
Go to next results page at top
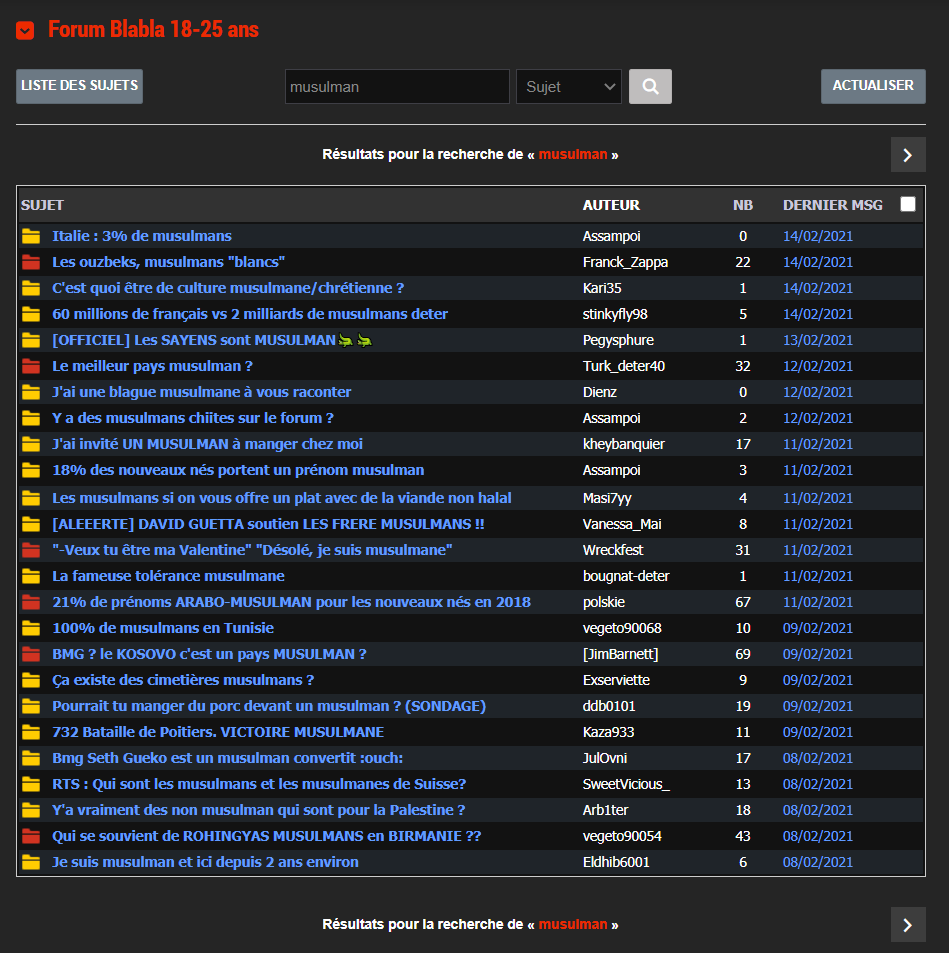point(907,155)
